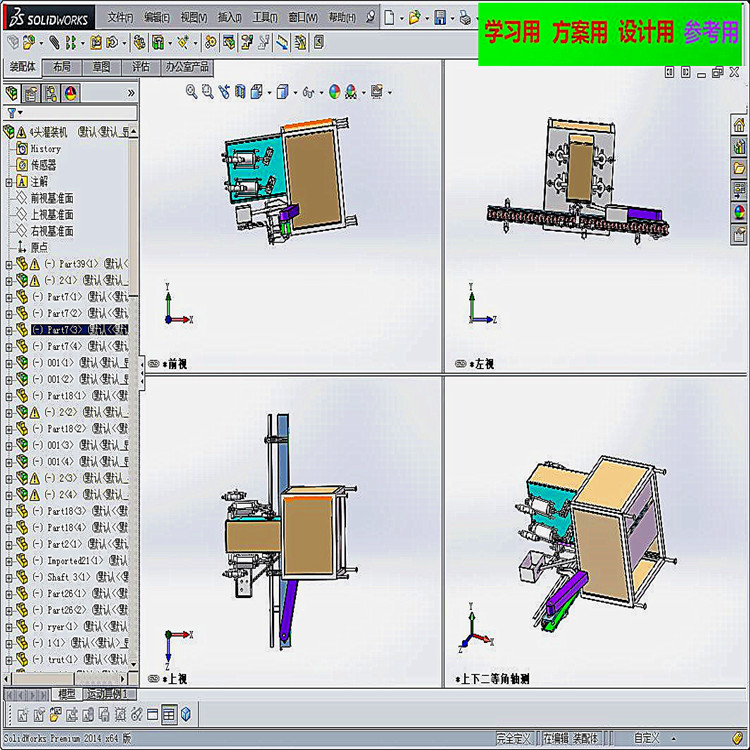Select the Previous View icon
Image resolution: width=750 pixels, height=750 pixels.
224,91
